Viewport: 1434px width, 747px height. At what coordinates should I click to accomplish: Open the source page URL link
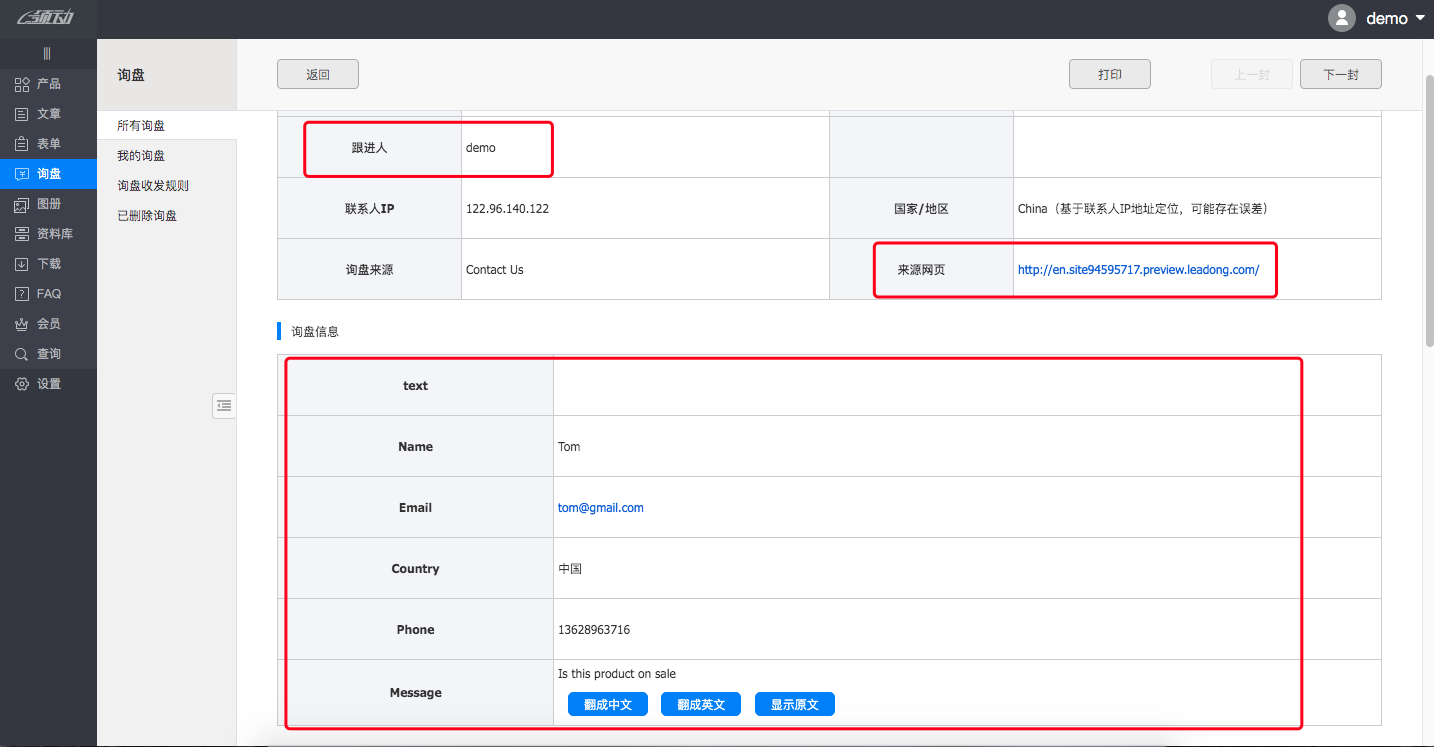tap(1138, 270)
